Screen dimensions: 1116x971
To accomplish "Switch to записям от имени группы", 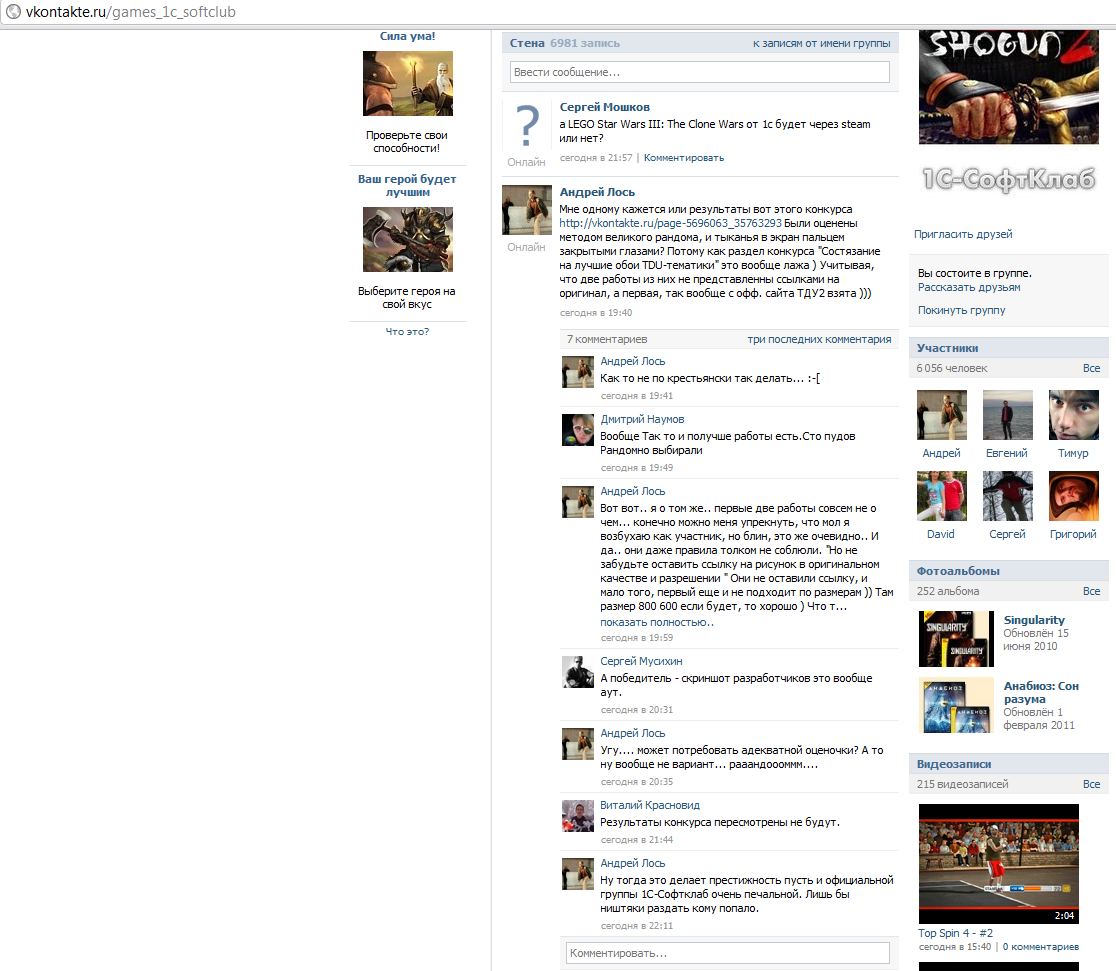I will pos(821,43).
